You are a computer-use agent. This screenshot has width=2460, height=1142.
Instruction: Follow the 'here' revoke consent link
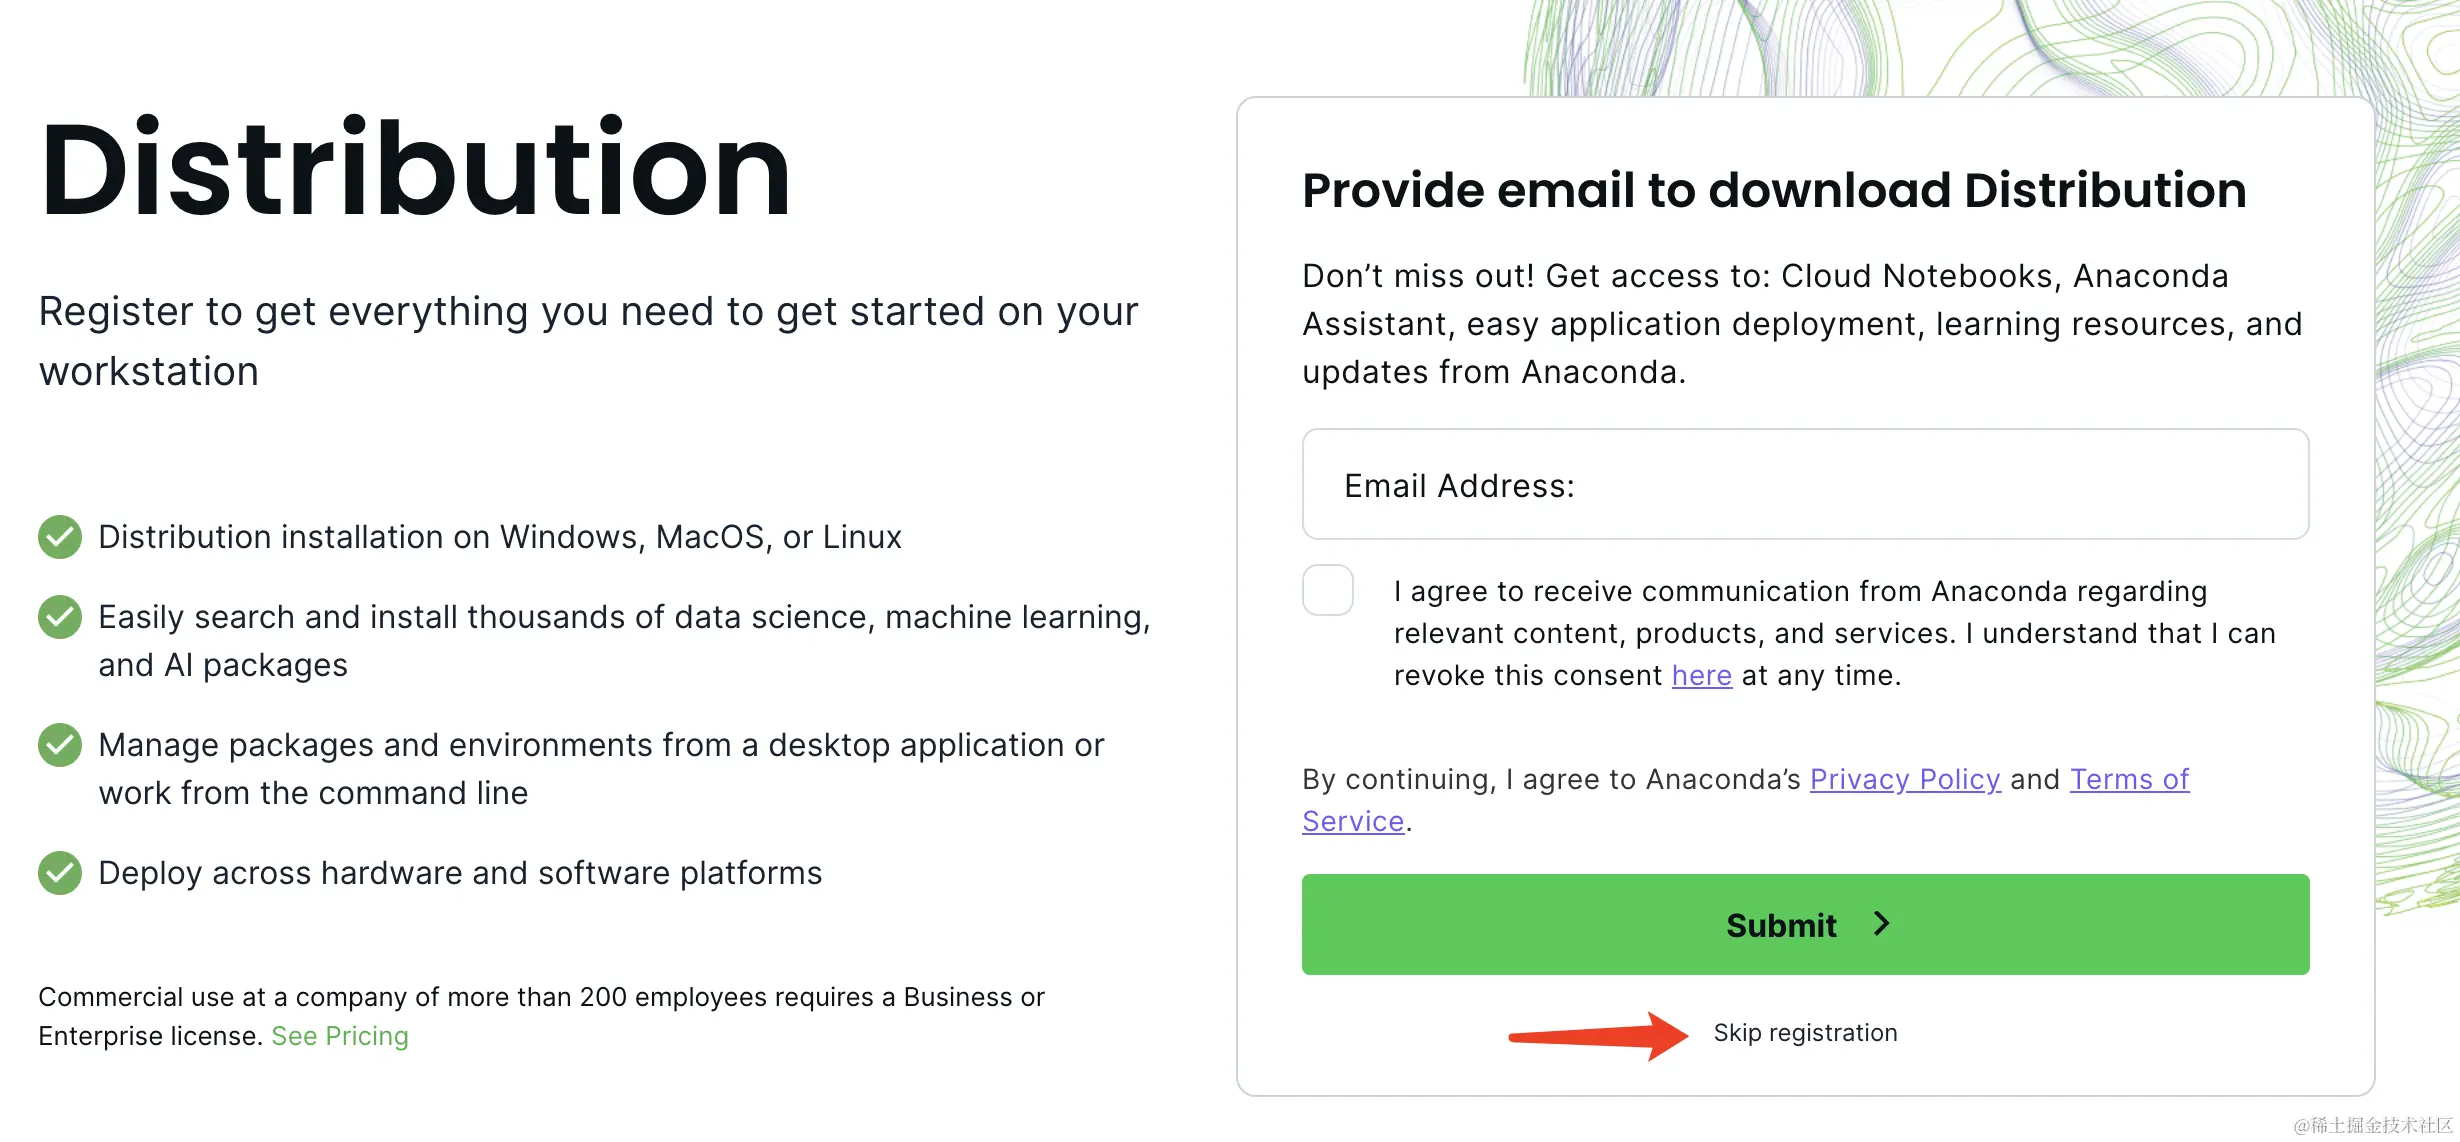(x=1701, y=676)
